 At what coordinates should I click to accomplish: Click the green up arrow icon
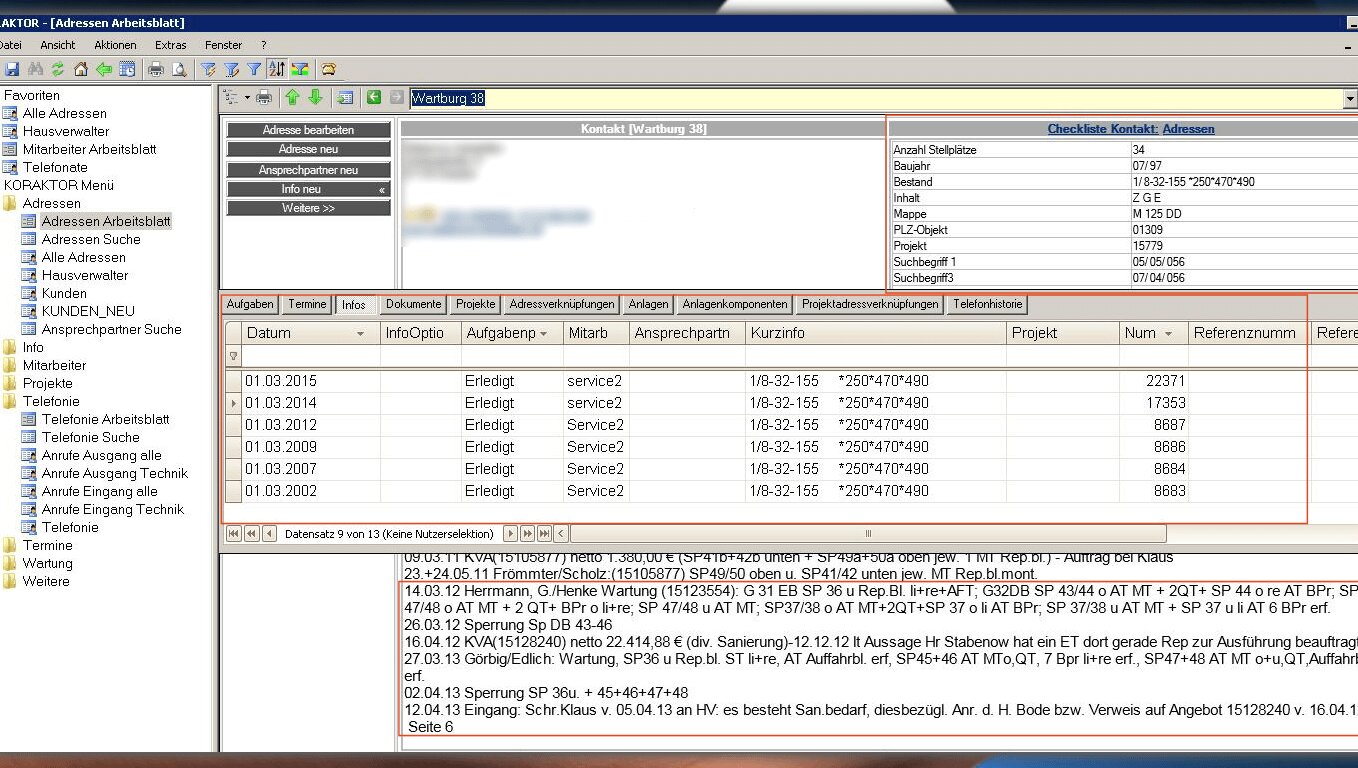[x=292, y=97]
